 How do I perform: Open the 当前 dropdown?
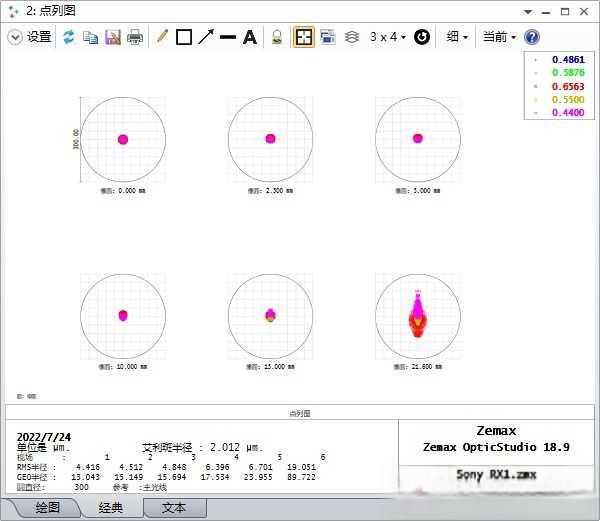pos(499,37)
